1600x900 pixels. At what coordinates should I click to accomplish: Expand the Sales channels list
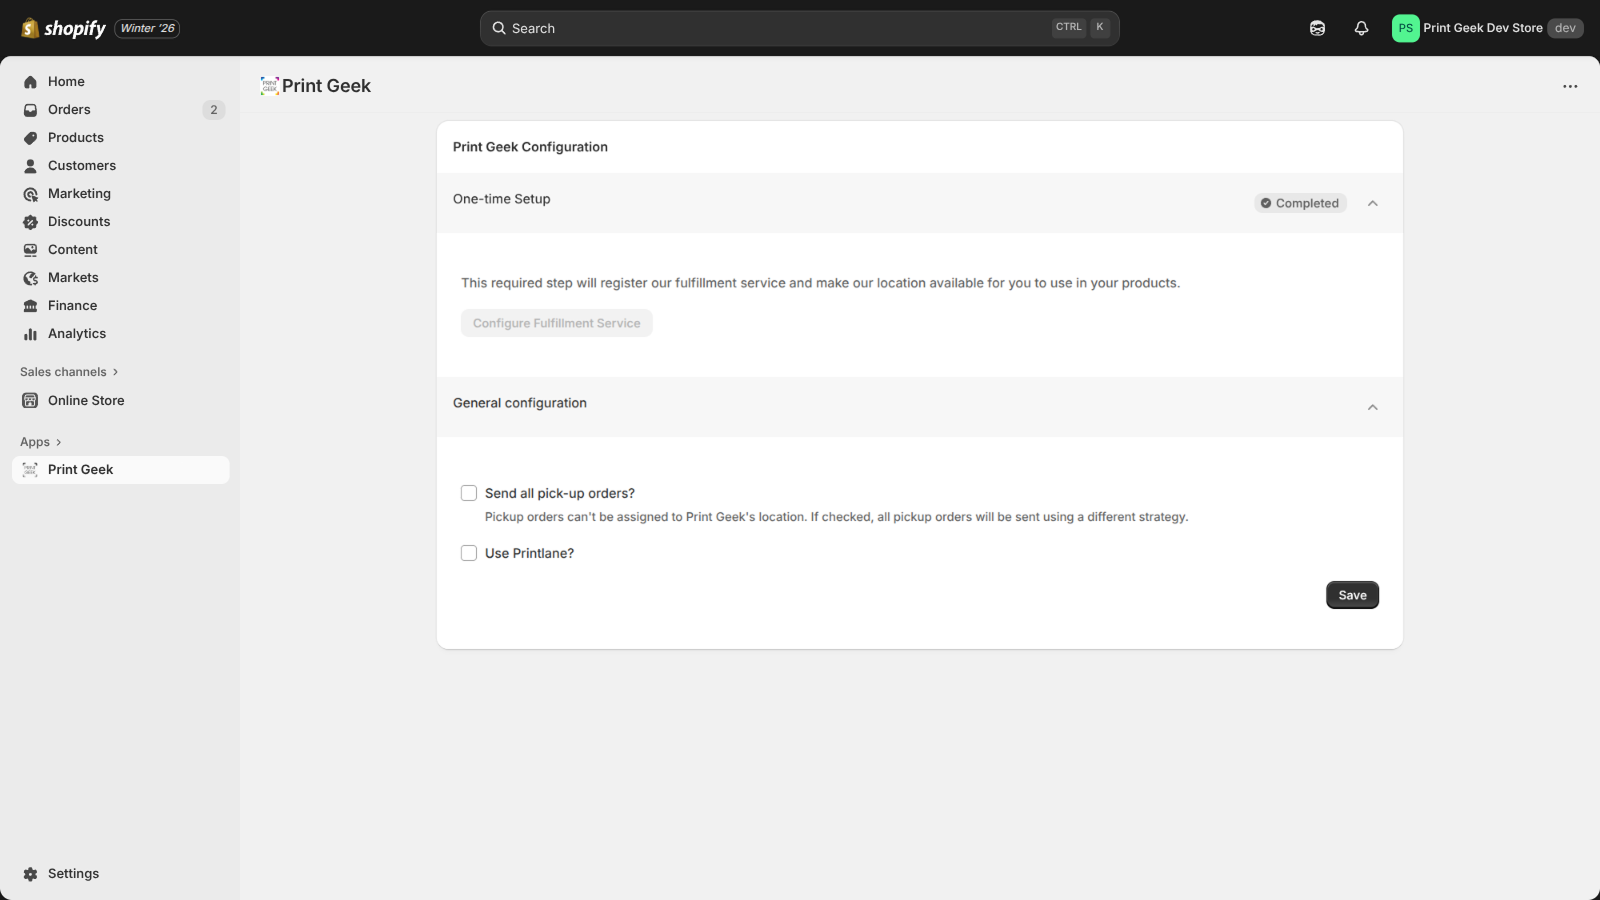115,372
